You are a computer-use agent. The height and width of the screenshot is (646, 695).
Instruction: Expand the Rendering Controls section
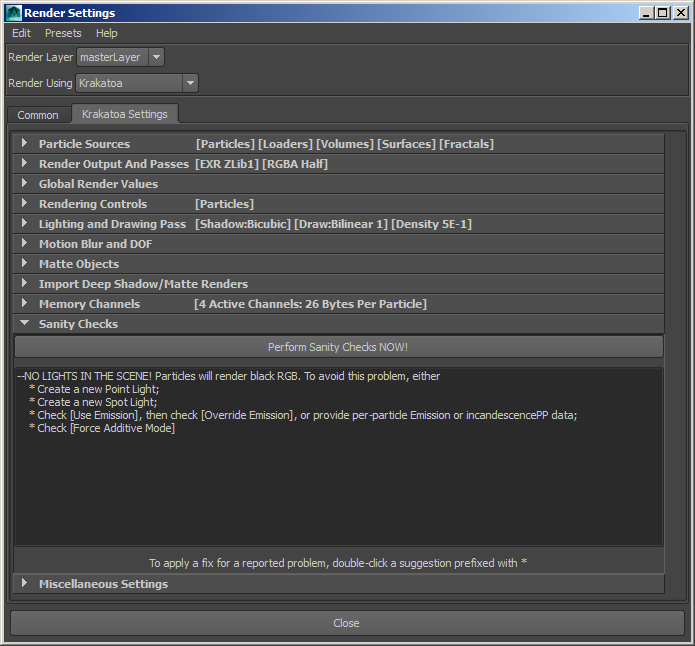tap(339, 204)
